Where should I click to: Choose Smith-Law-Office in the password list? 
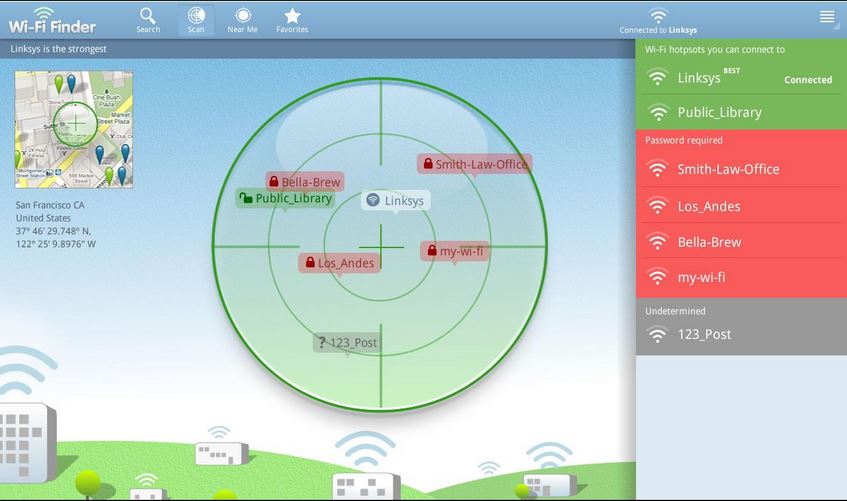(x=741, y=169)
